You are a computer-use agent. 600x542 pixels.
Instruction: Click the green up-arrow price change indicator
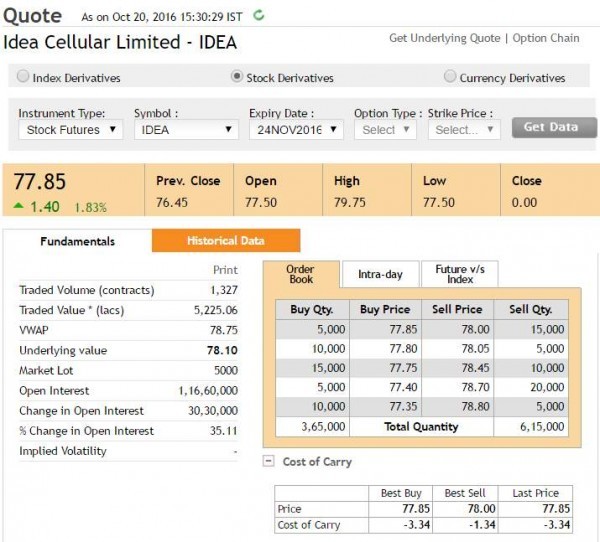coord(18,206)
